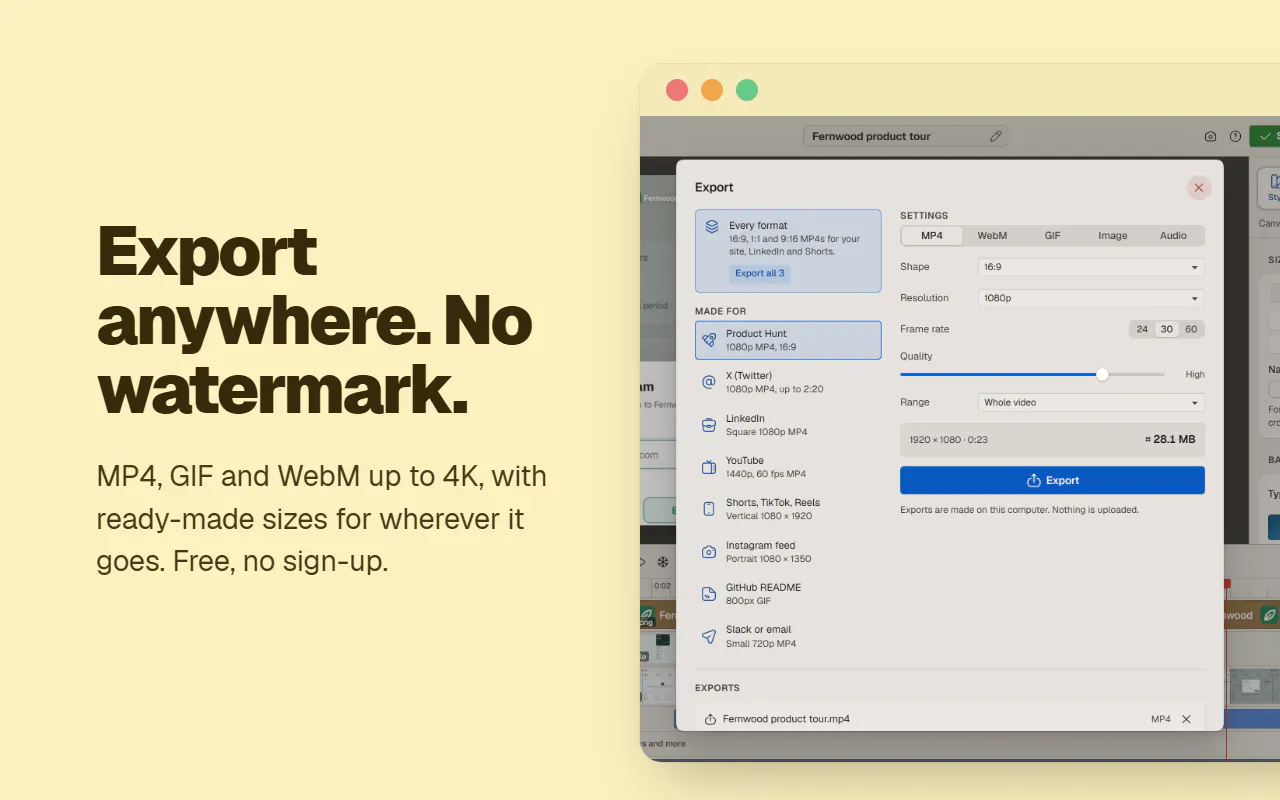Switch to the WebM format tab
This screenshot has height=800, width=1280.
[992, 236]
